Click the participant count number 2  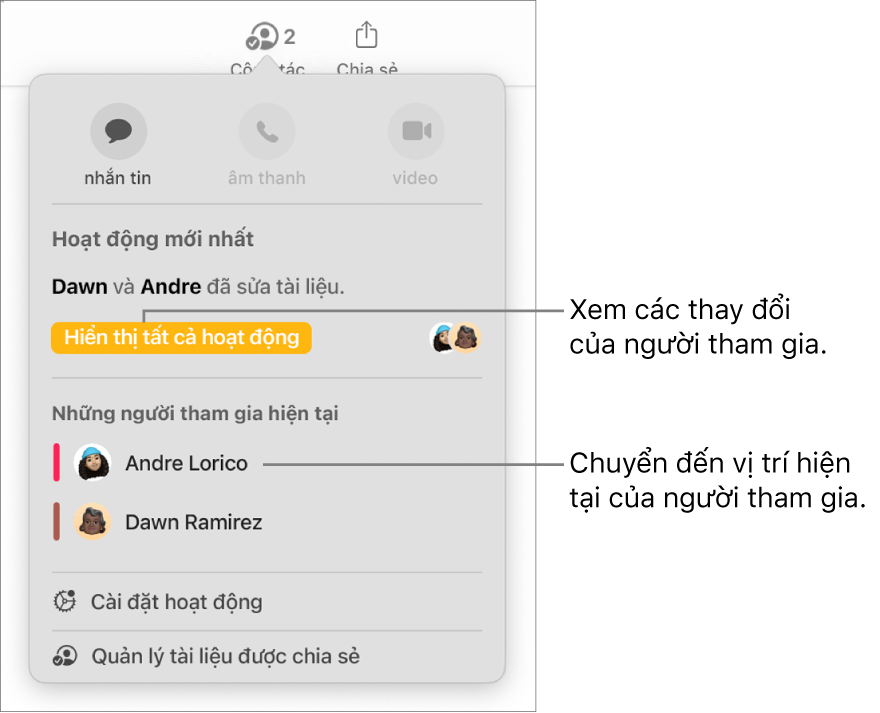289,37
